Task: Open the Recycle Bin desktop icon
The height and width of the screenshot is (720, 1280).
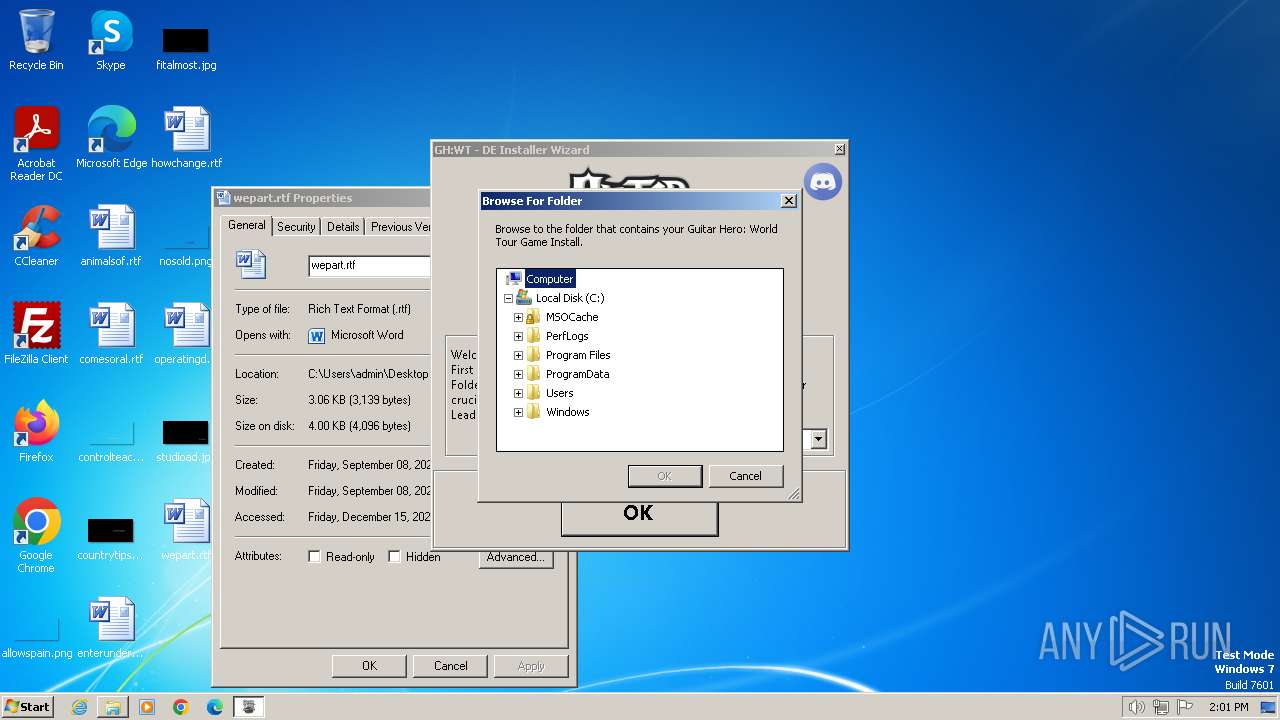Action: click(x=36, y=40)
